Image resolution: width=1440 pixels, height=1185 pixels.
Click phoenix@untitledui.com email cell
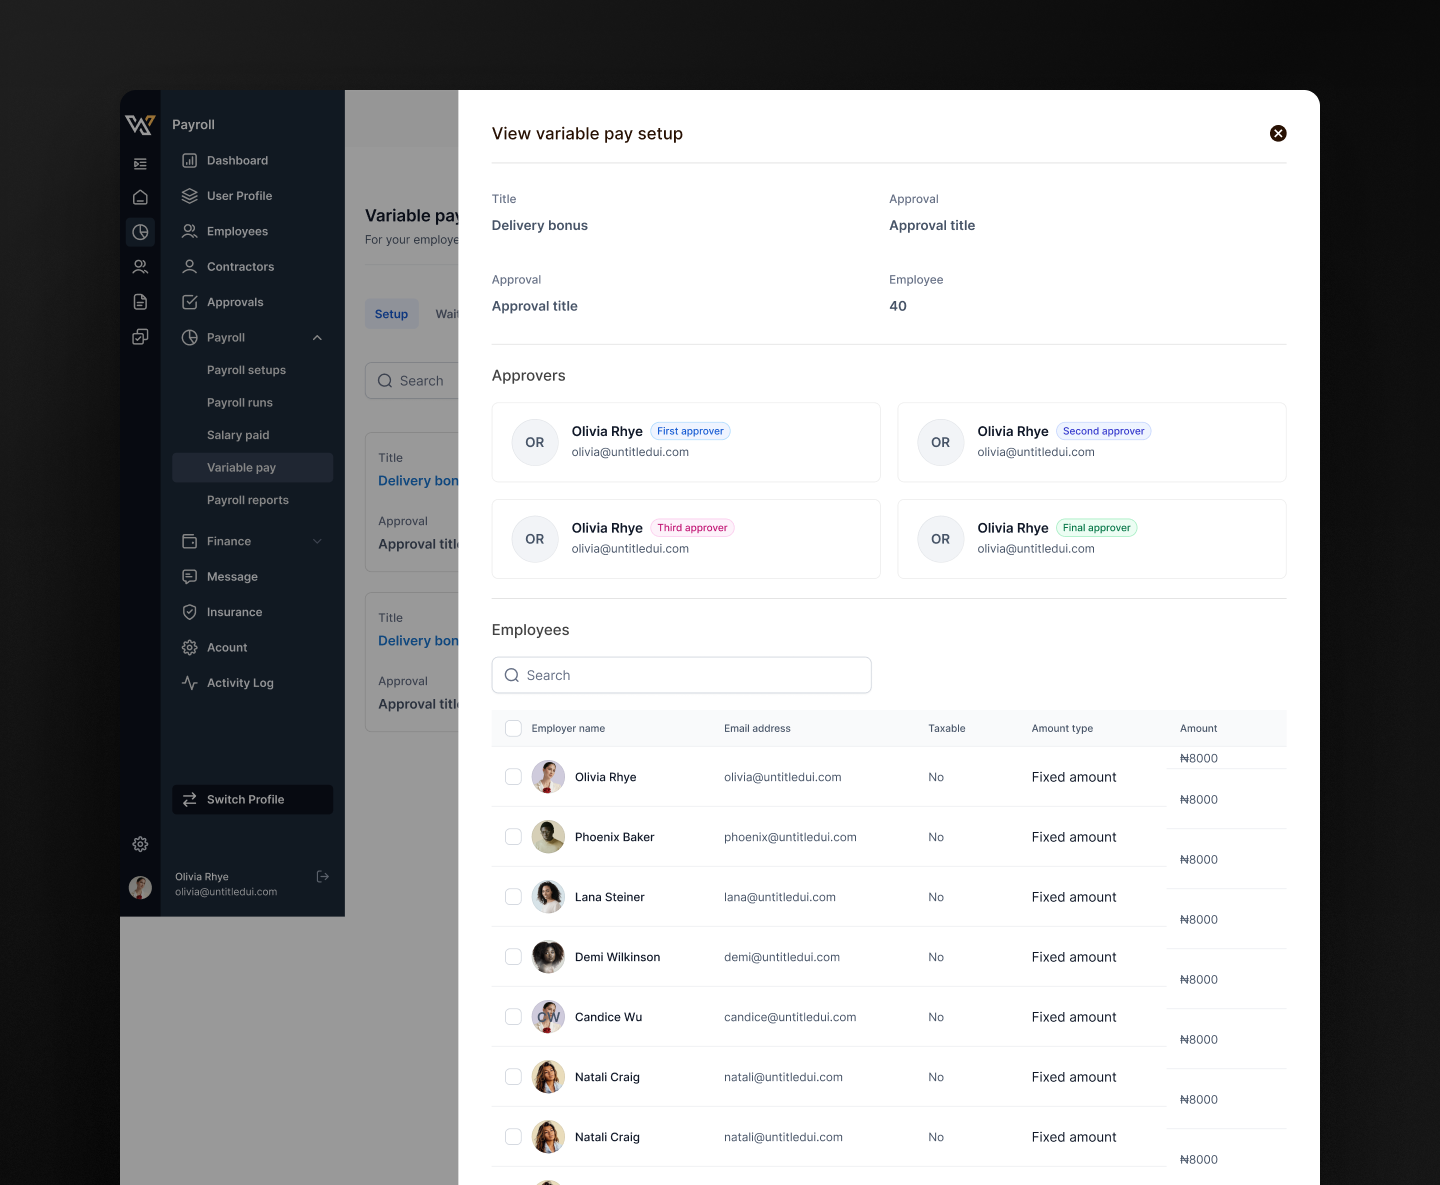790,837
